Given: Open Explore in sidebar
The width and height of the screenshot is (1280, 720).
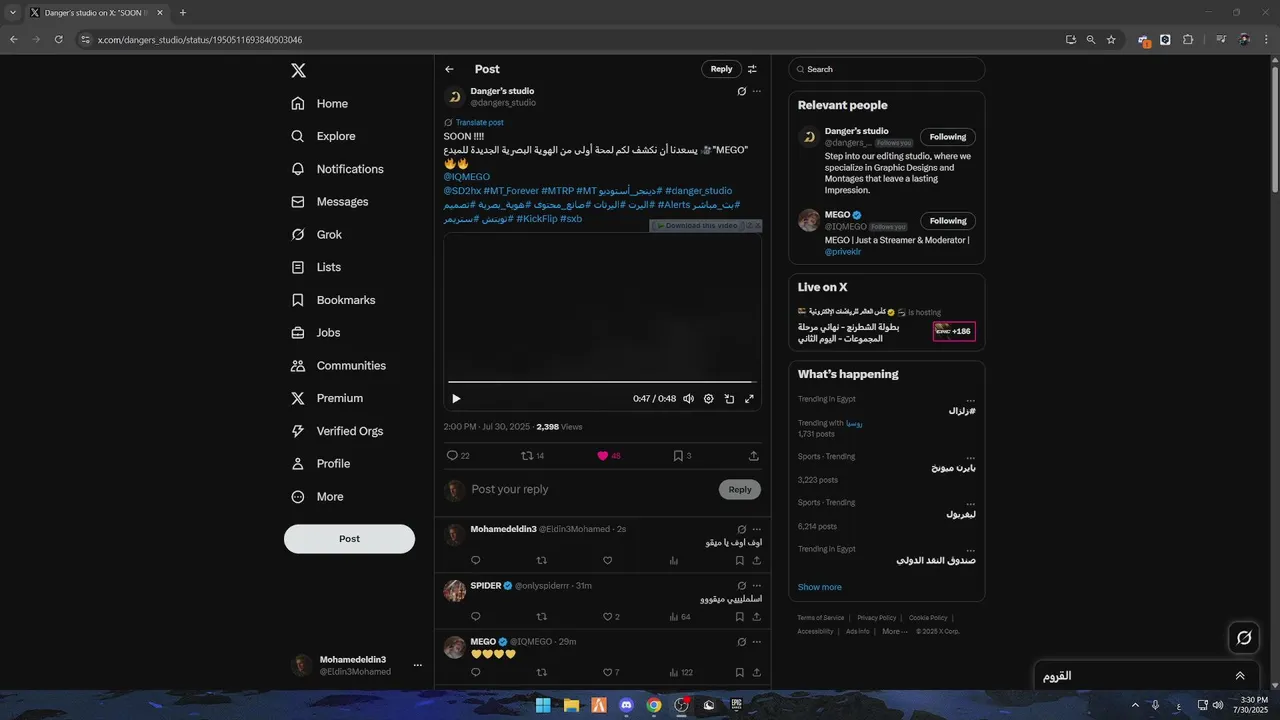Looking at the screenshot, I should (x=323, y=136).
